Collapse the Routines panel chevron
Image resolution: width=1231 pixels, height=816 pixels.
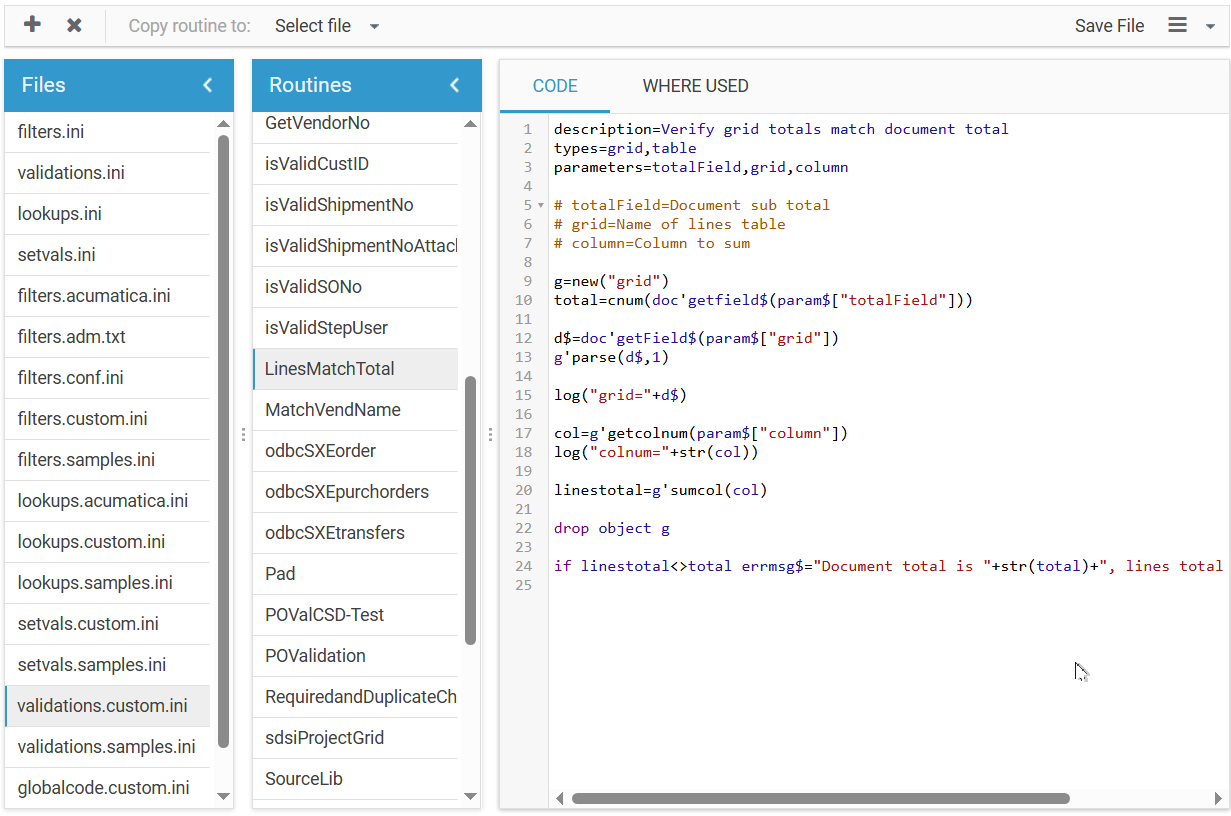(455, 85)
